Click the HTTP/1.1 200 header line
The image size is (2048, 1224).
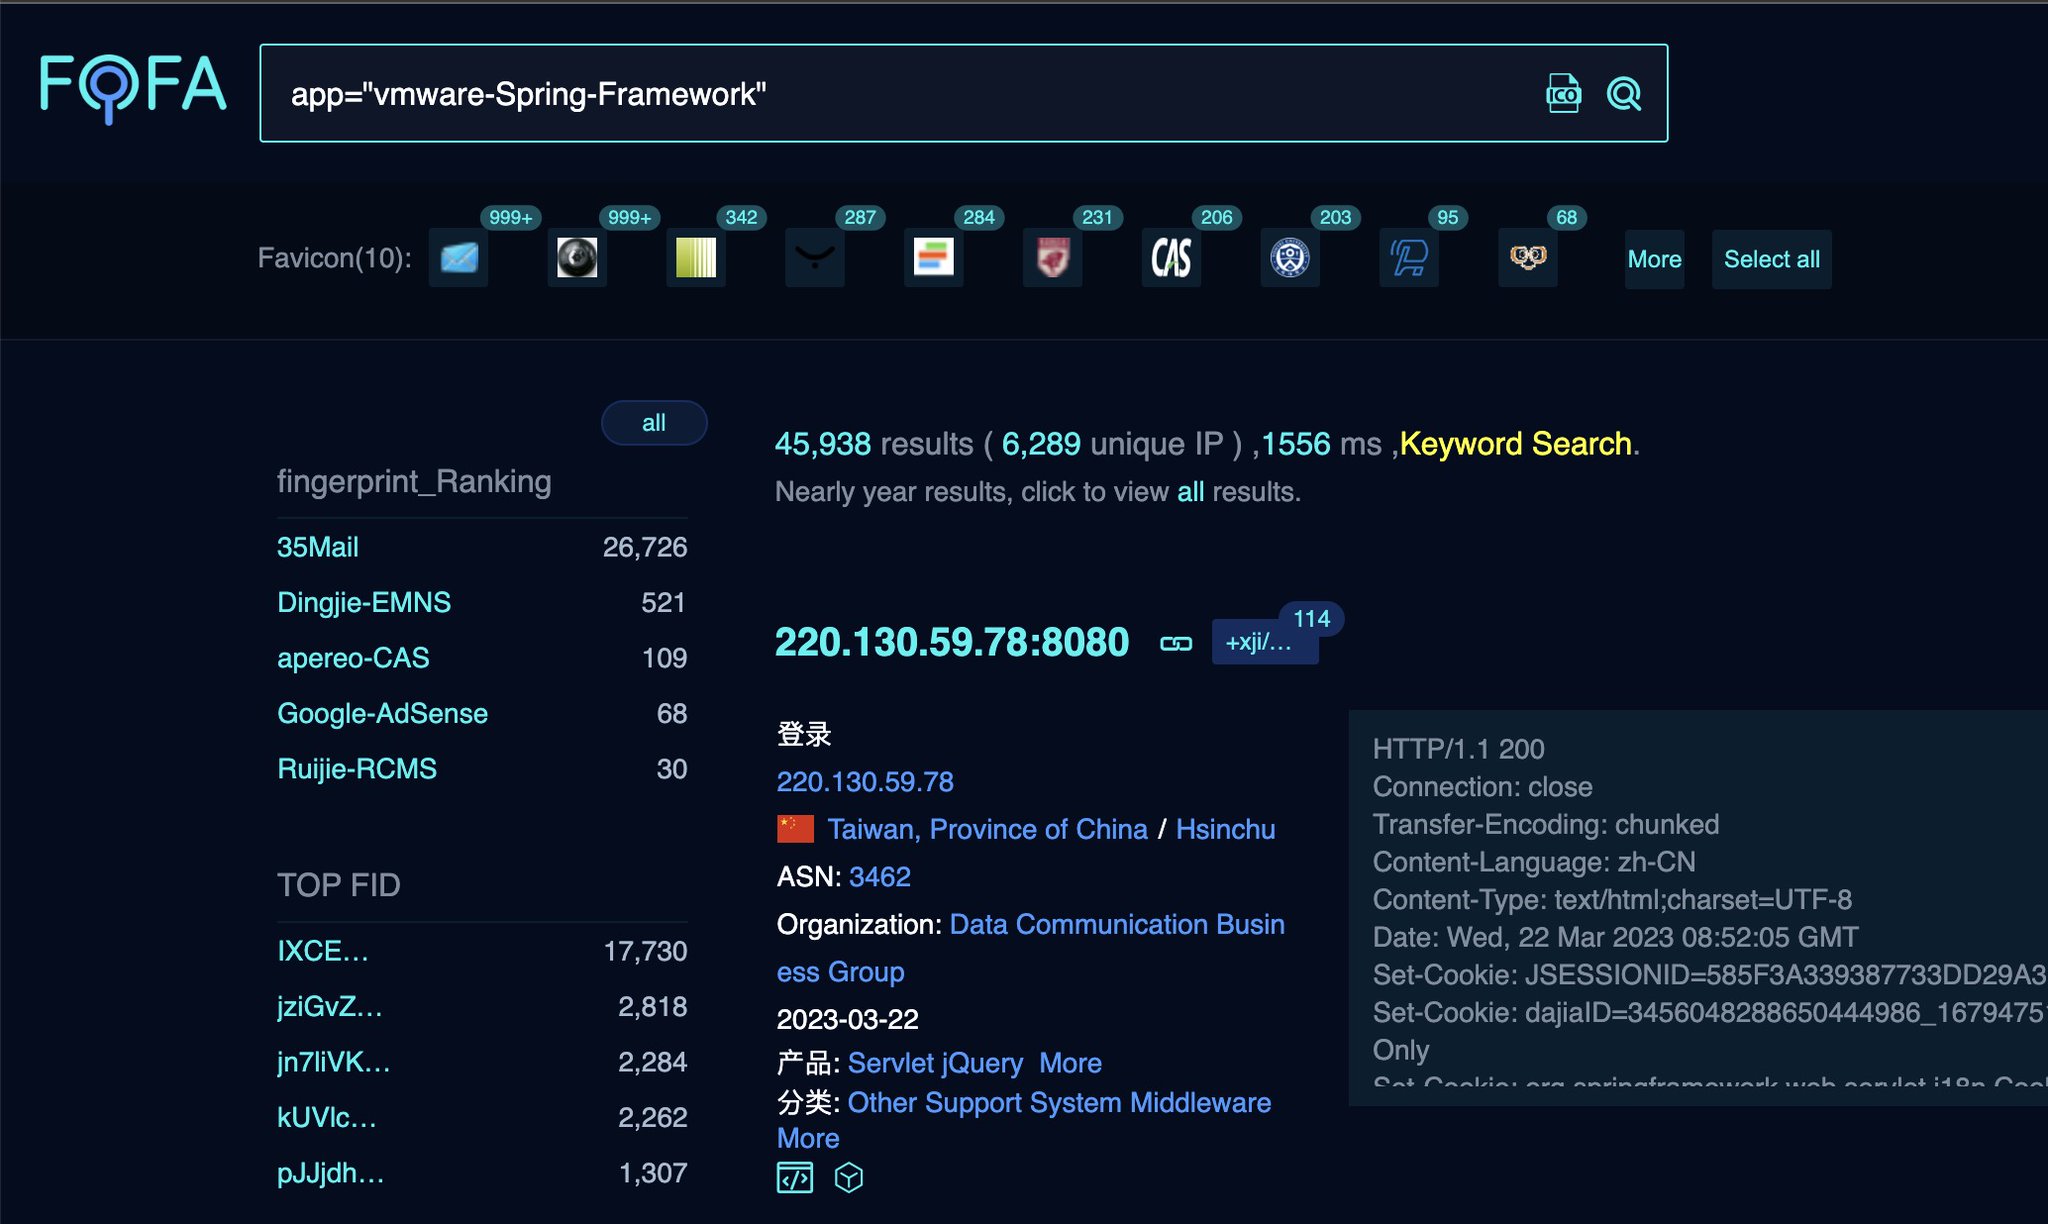point(1458,749)
